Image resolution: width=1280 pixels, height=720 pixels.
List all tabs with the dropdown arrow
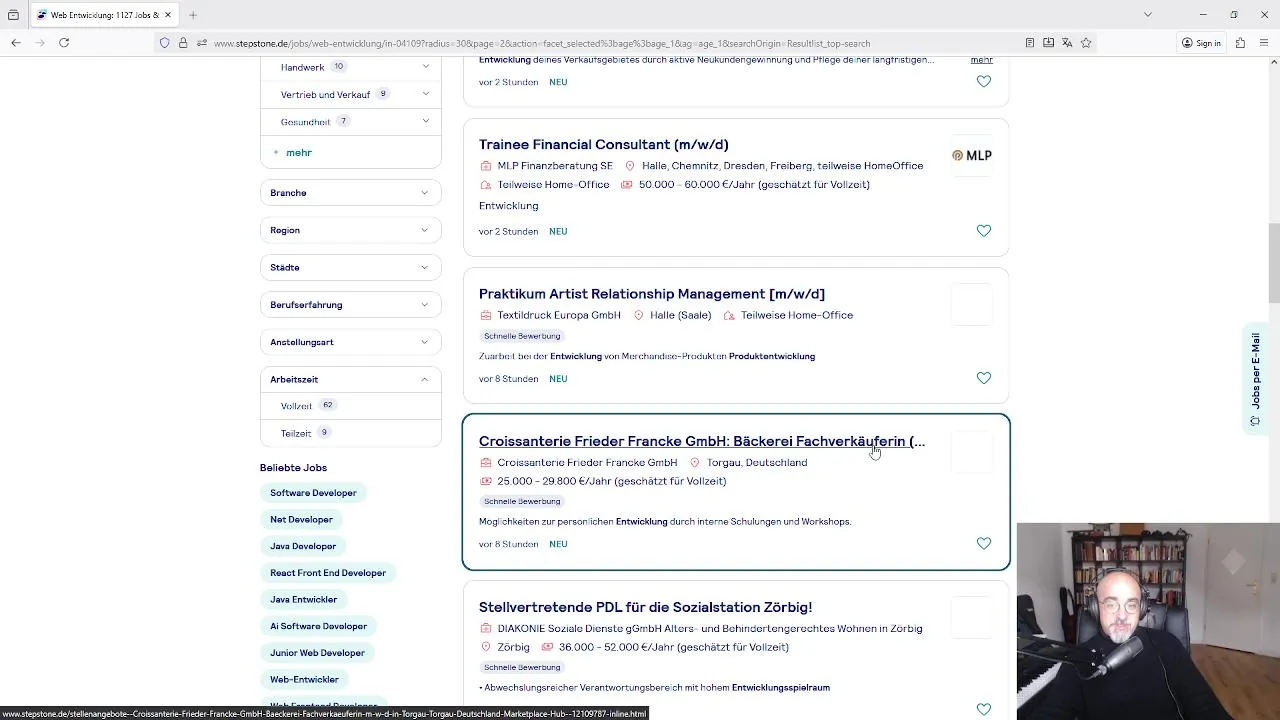1147,15
